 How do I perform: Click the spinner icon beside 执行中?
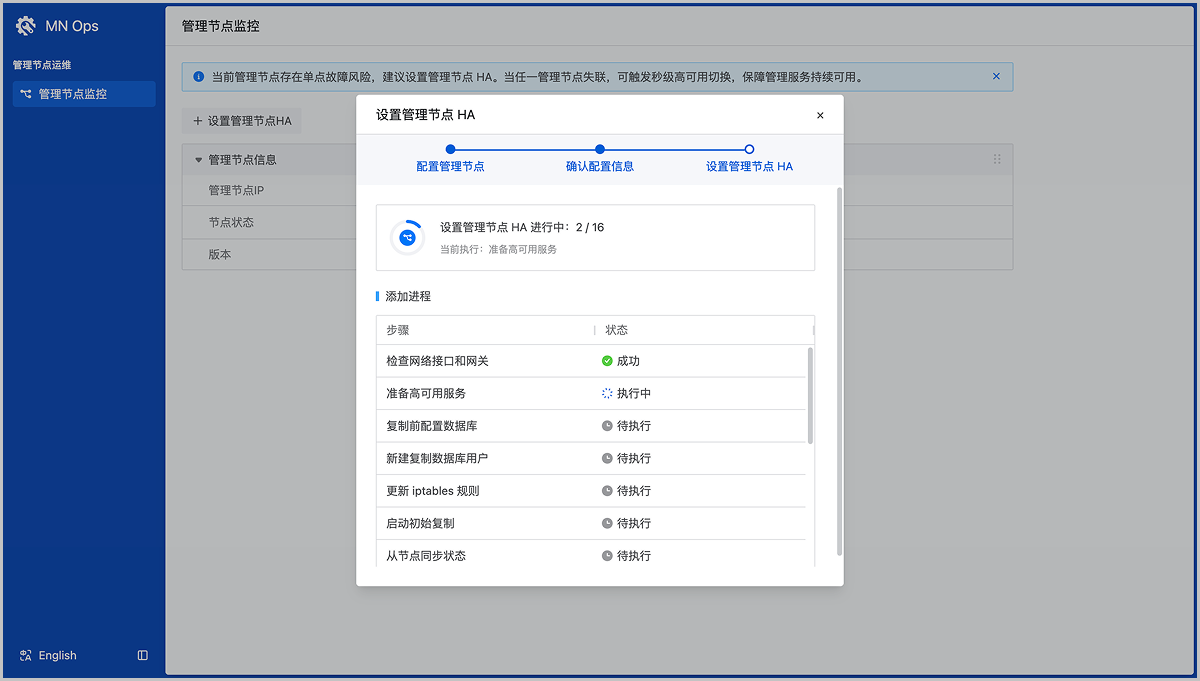coord(607,393)
